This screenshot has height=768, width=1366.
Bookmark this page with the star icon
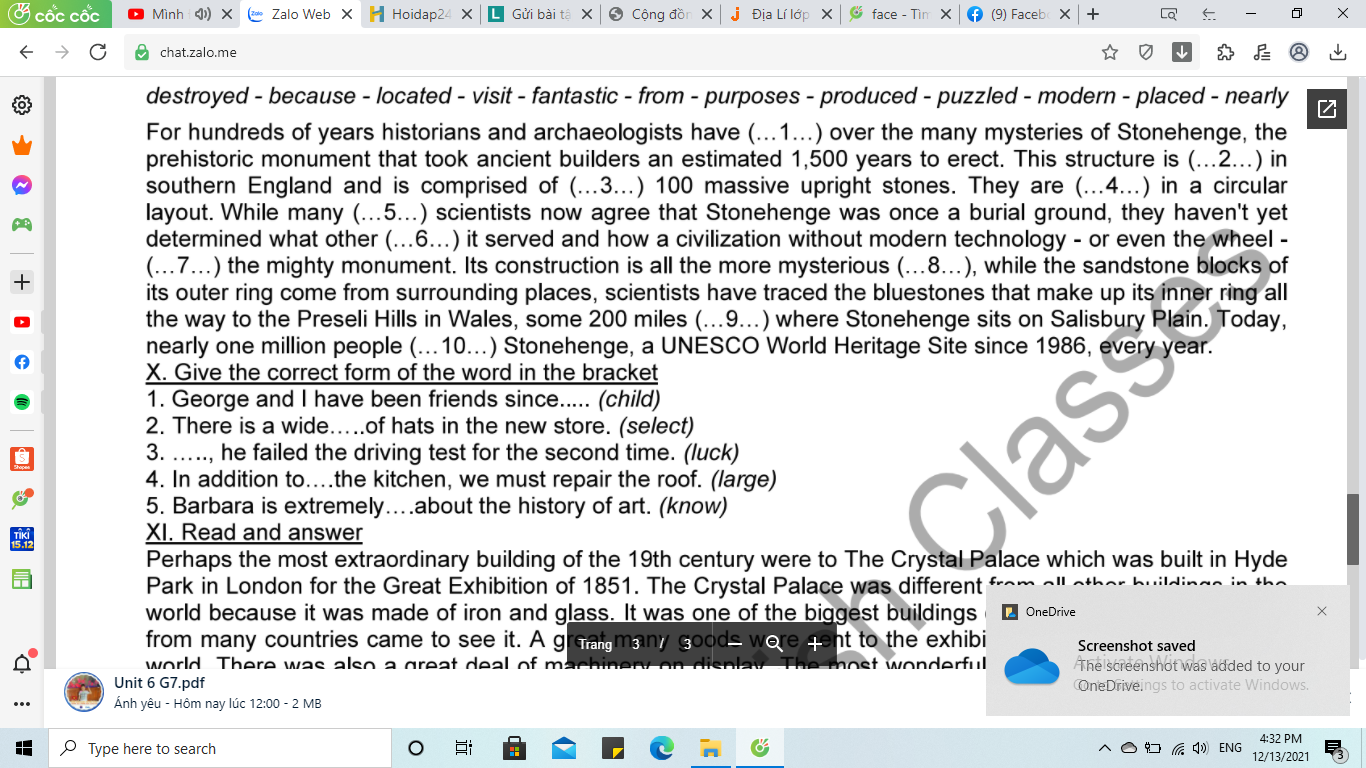[x=1109, y=52]
